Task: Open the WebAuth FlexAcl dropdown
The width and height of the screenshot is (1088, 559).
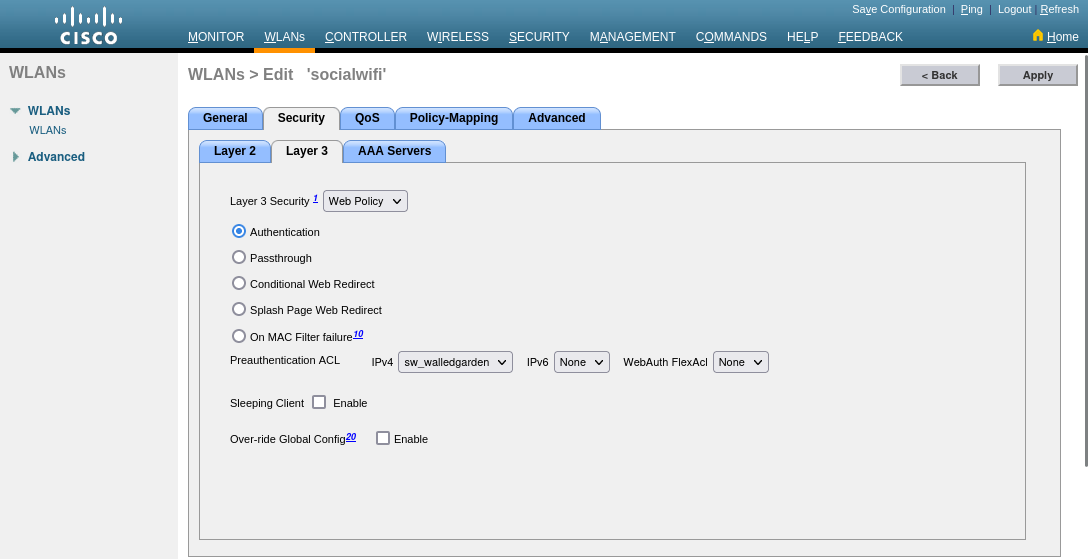Action: click(x=740, y=362)
